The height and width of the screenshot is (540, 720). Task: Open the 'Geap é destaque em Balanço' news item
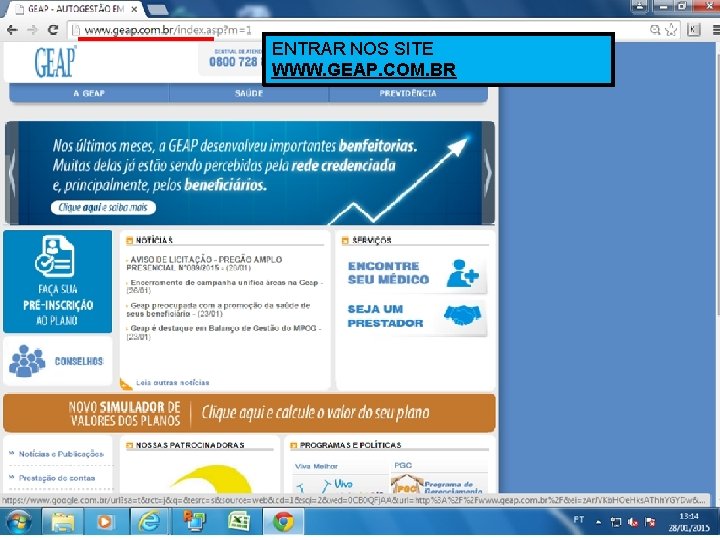pyautogui.click(x=224, y=332)
